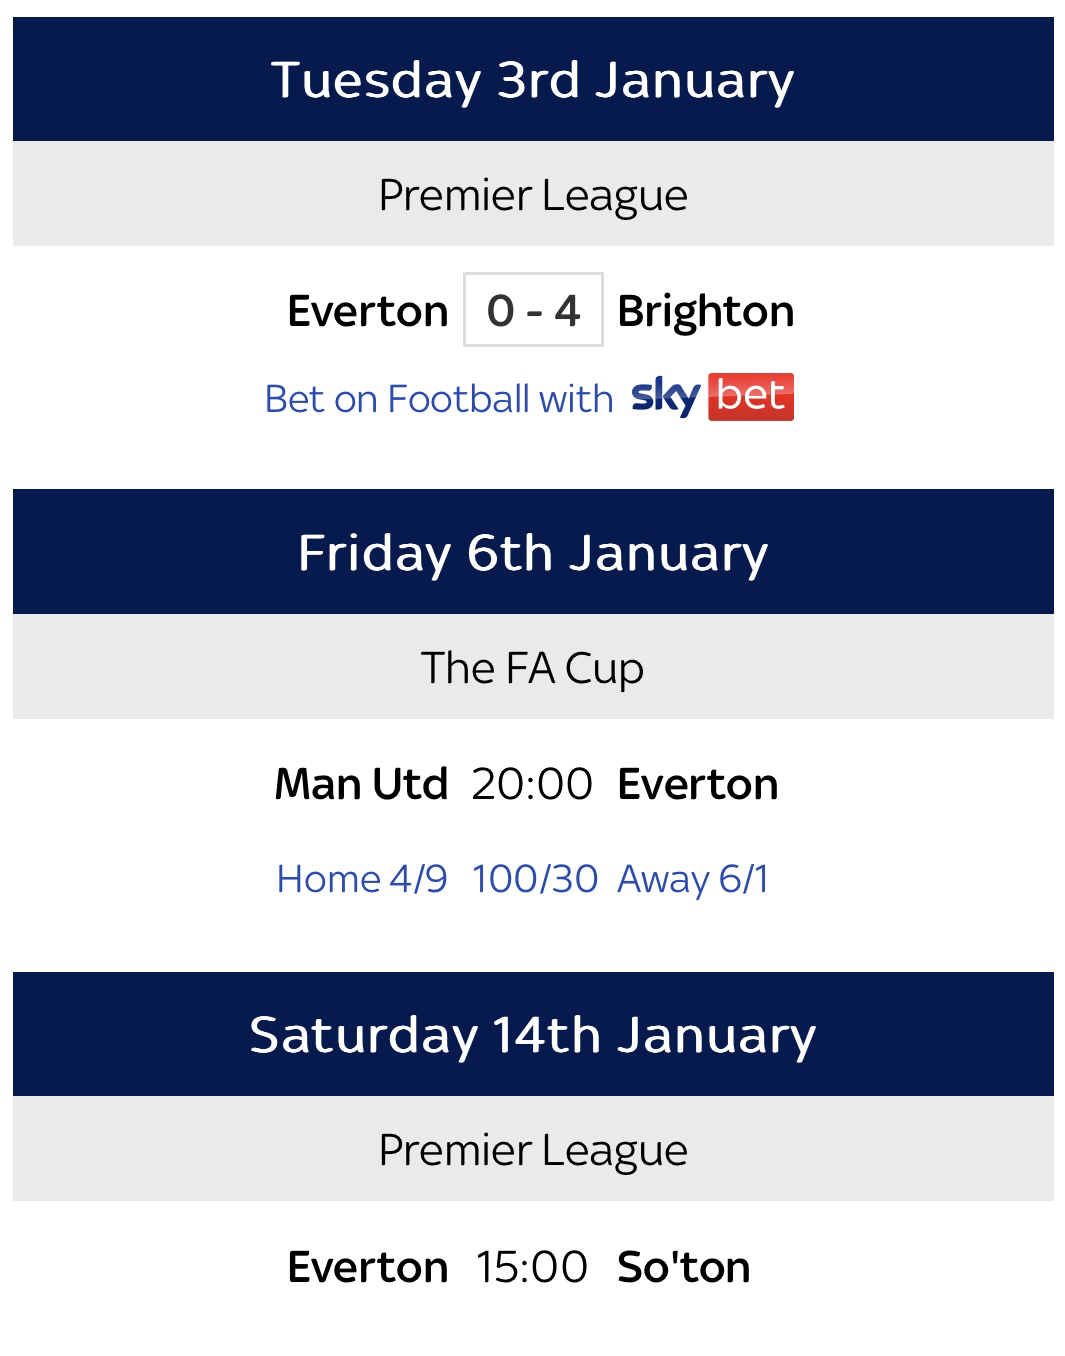
Task: Click the So'ton team name
Action: pyautogui.click(x=684, y=1267)
